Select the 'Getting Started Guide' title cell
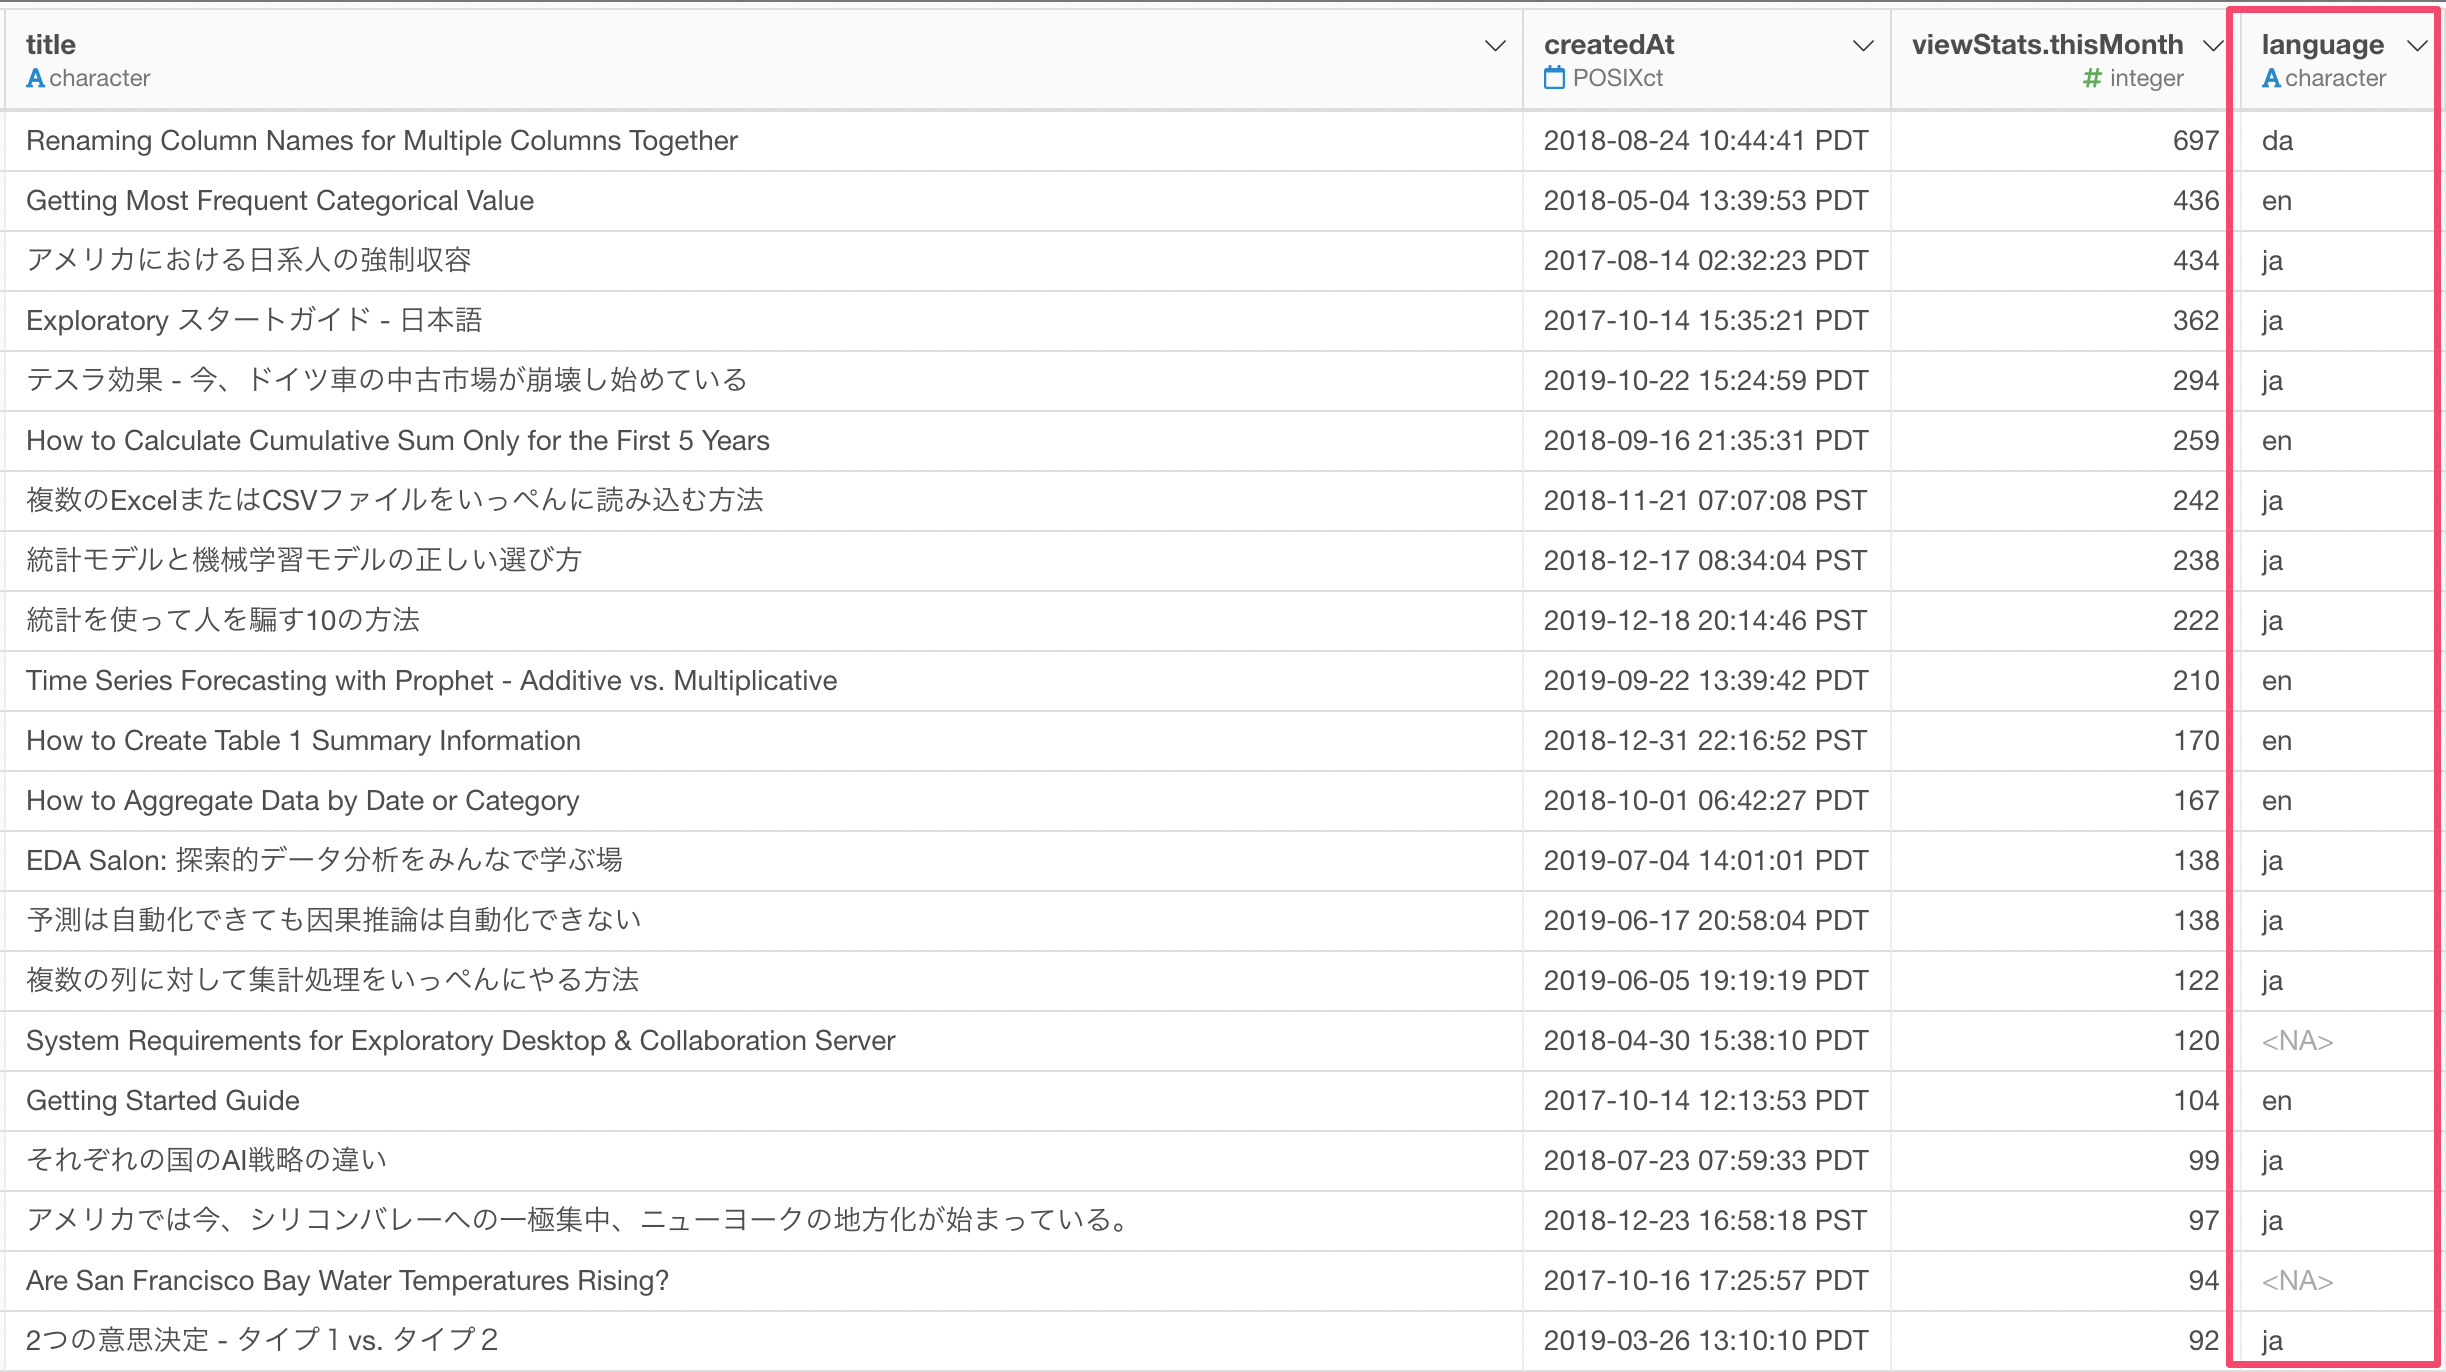This screenshot has height=1372, width=2446. [163, 1101]
